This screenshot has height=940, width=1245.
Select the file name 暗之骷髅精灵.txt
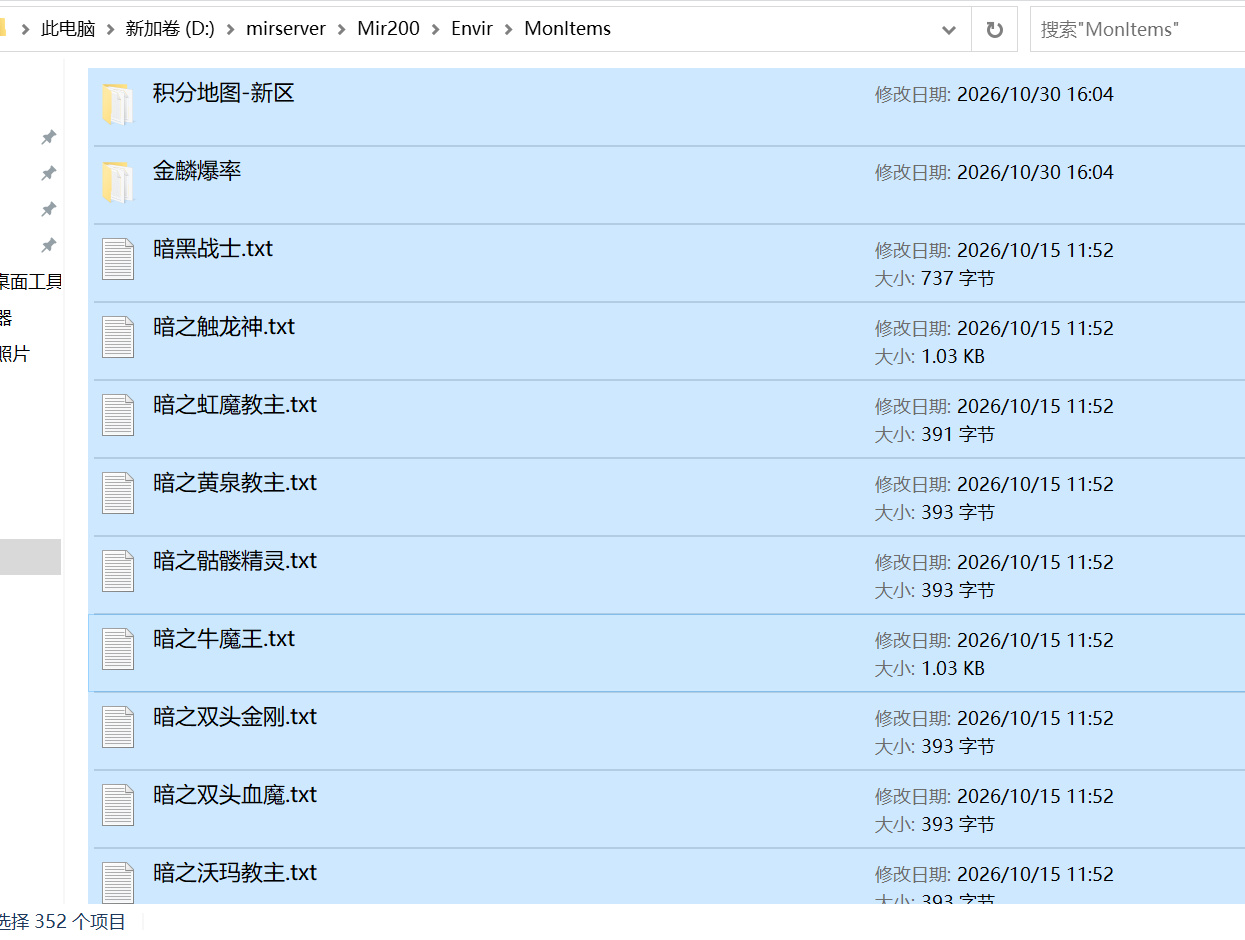click(235, 561)
